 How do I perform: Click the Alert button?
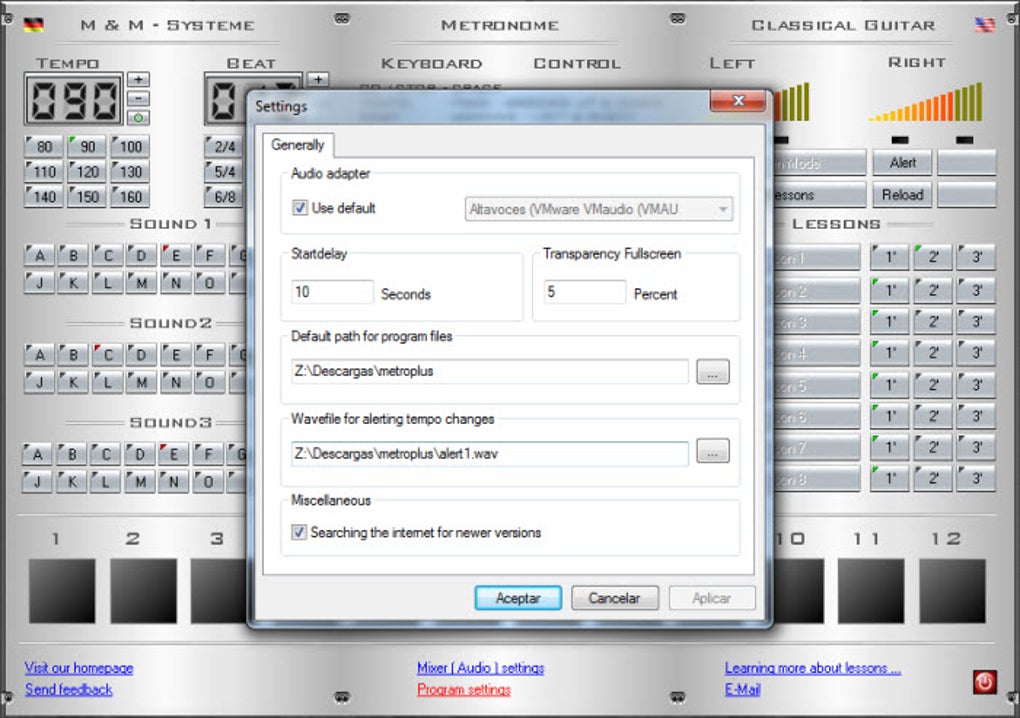click(902, 163)
